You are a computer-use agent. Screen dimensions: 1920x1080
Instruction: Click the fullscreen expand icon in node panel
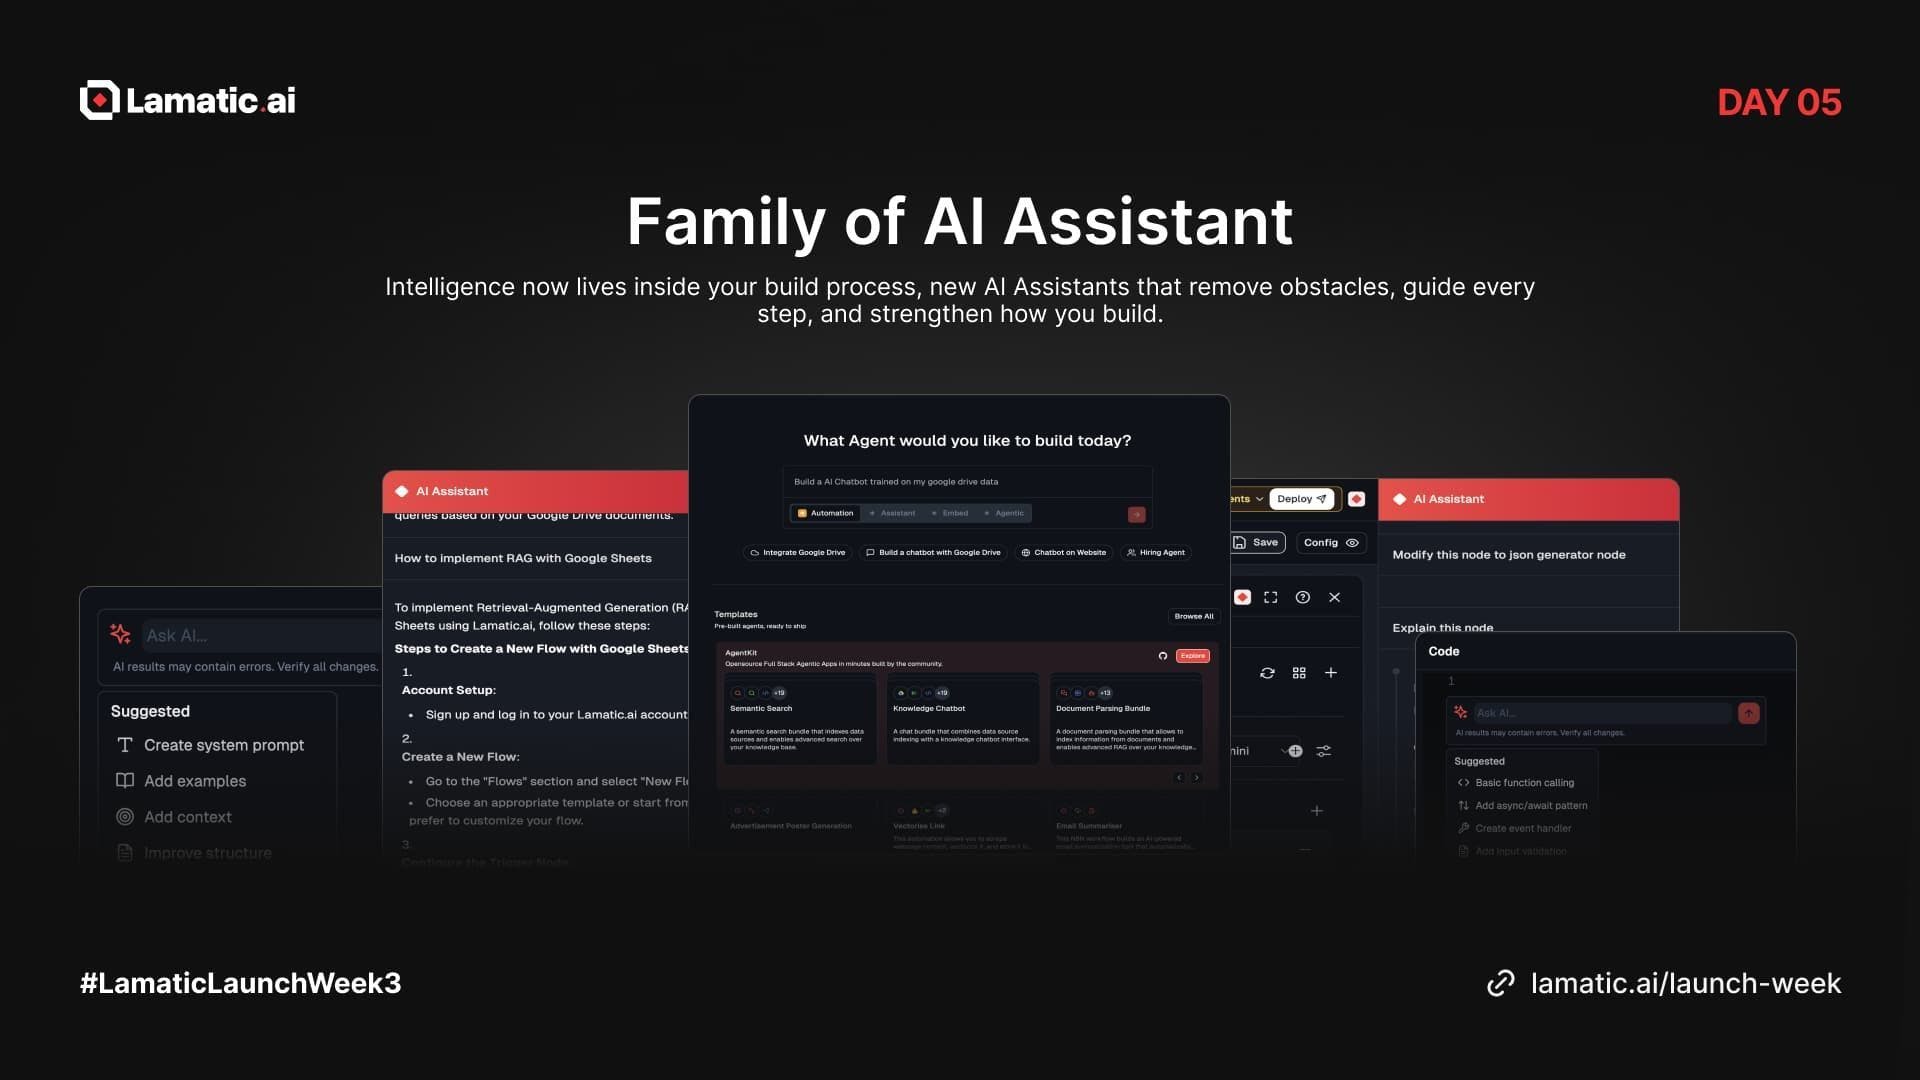click(1270, 597)
